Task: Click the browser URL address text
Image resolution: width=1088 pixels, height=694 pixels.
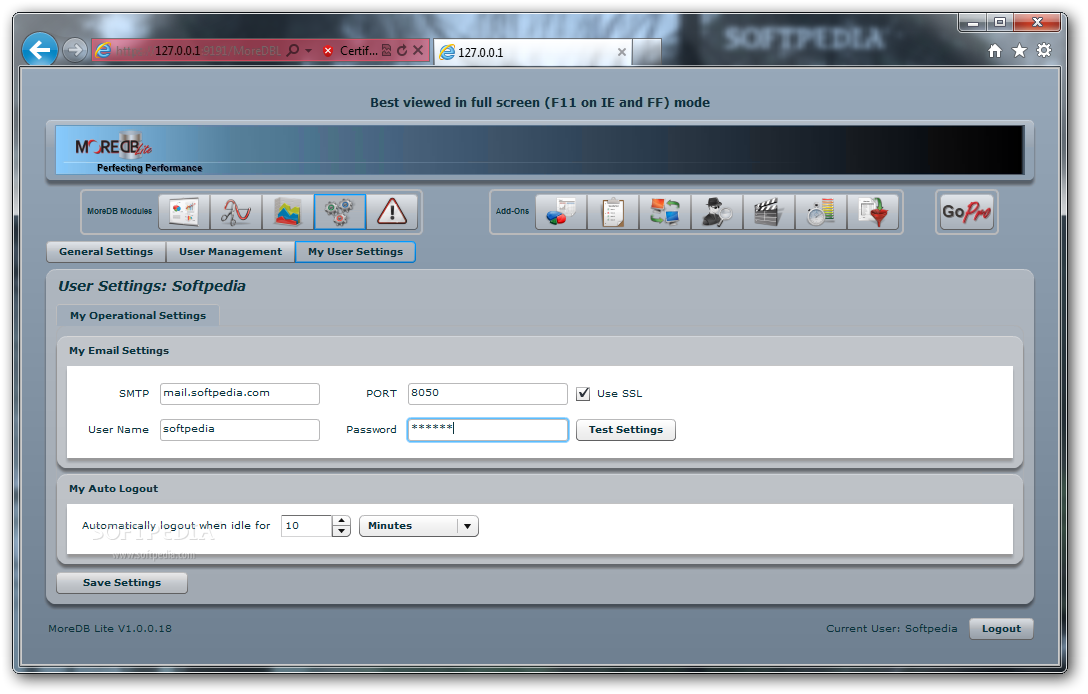Action: (x=198, y=51)
